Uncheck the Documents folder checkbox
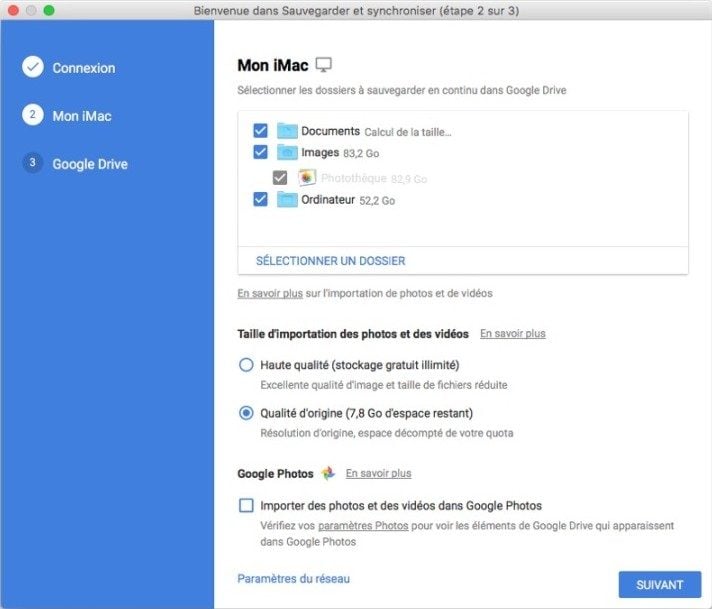Screen dimensions: 712x609 260,131
